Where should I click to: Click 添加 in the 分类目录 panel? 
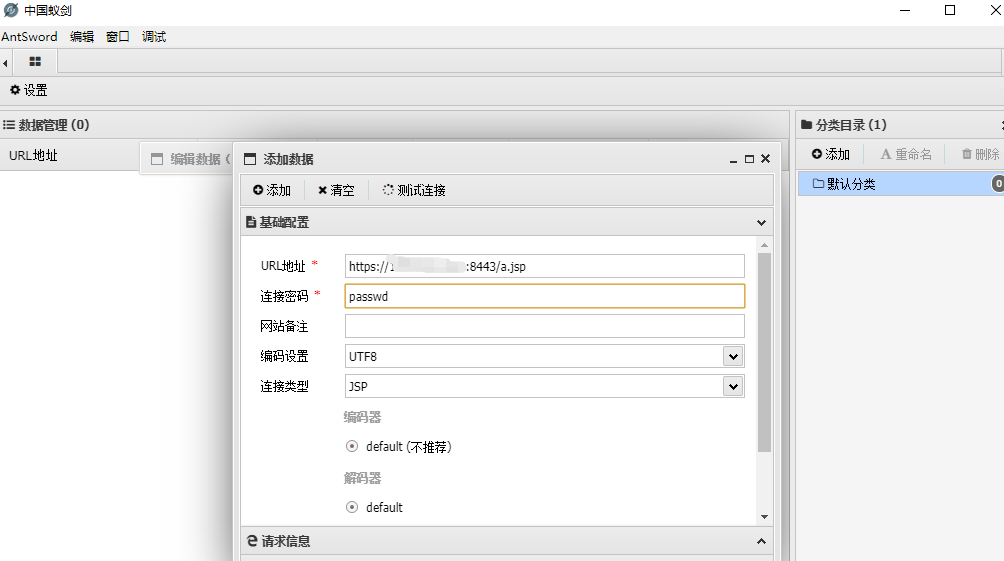tap(830, 154)
